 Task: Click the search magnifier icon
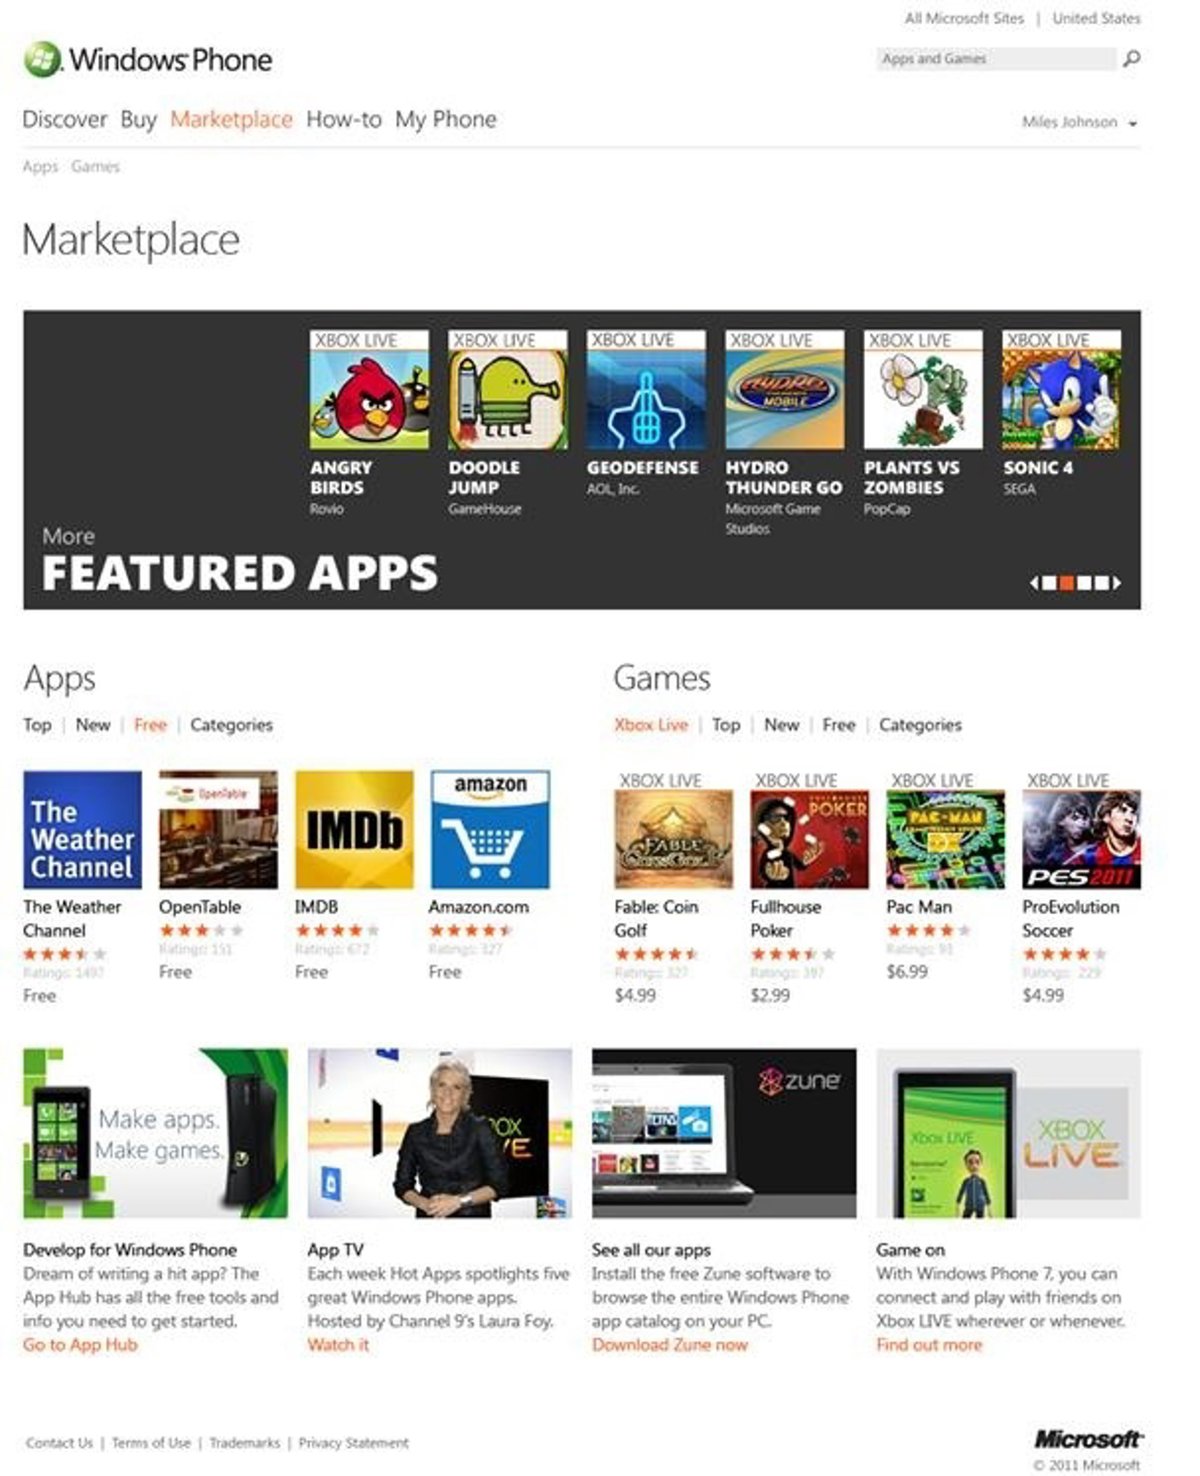(1131, 59)
